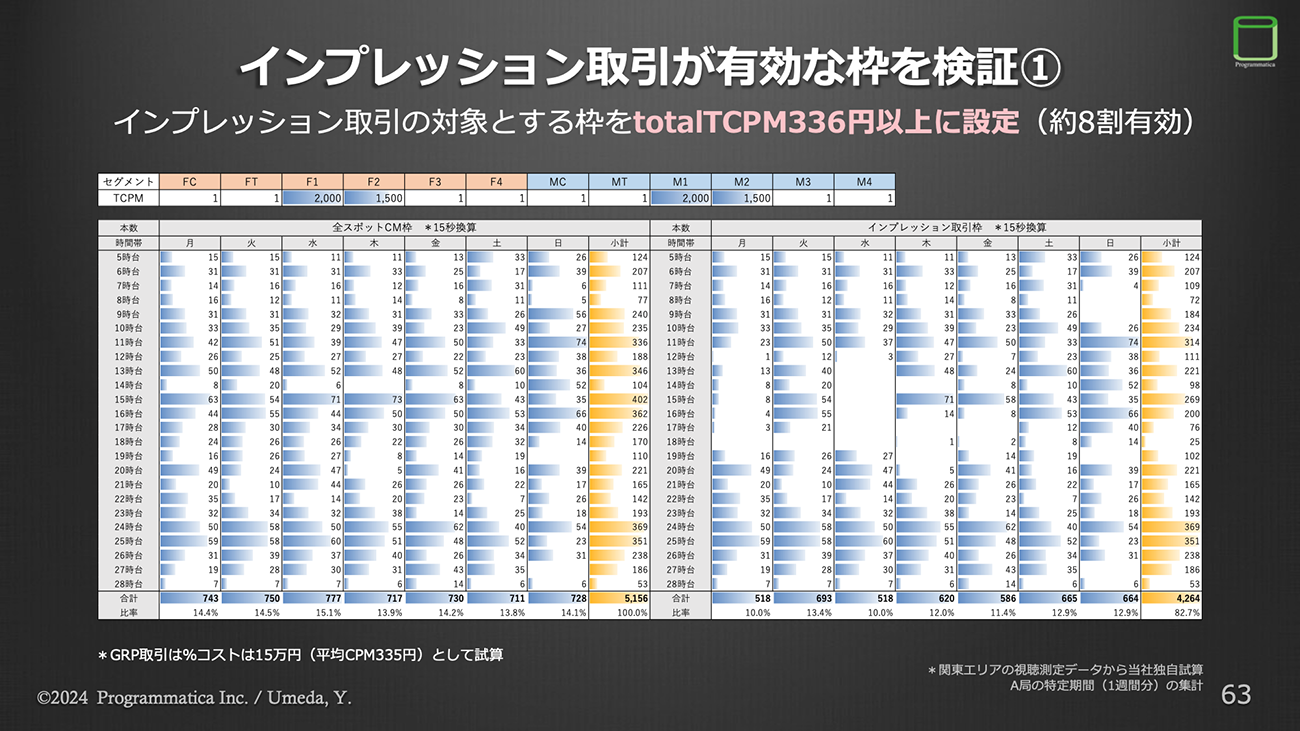The height and width of the screenshot is (731, 1300).
Task: Click the M2 segment header cell
Action: (741, 182)
